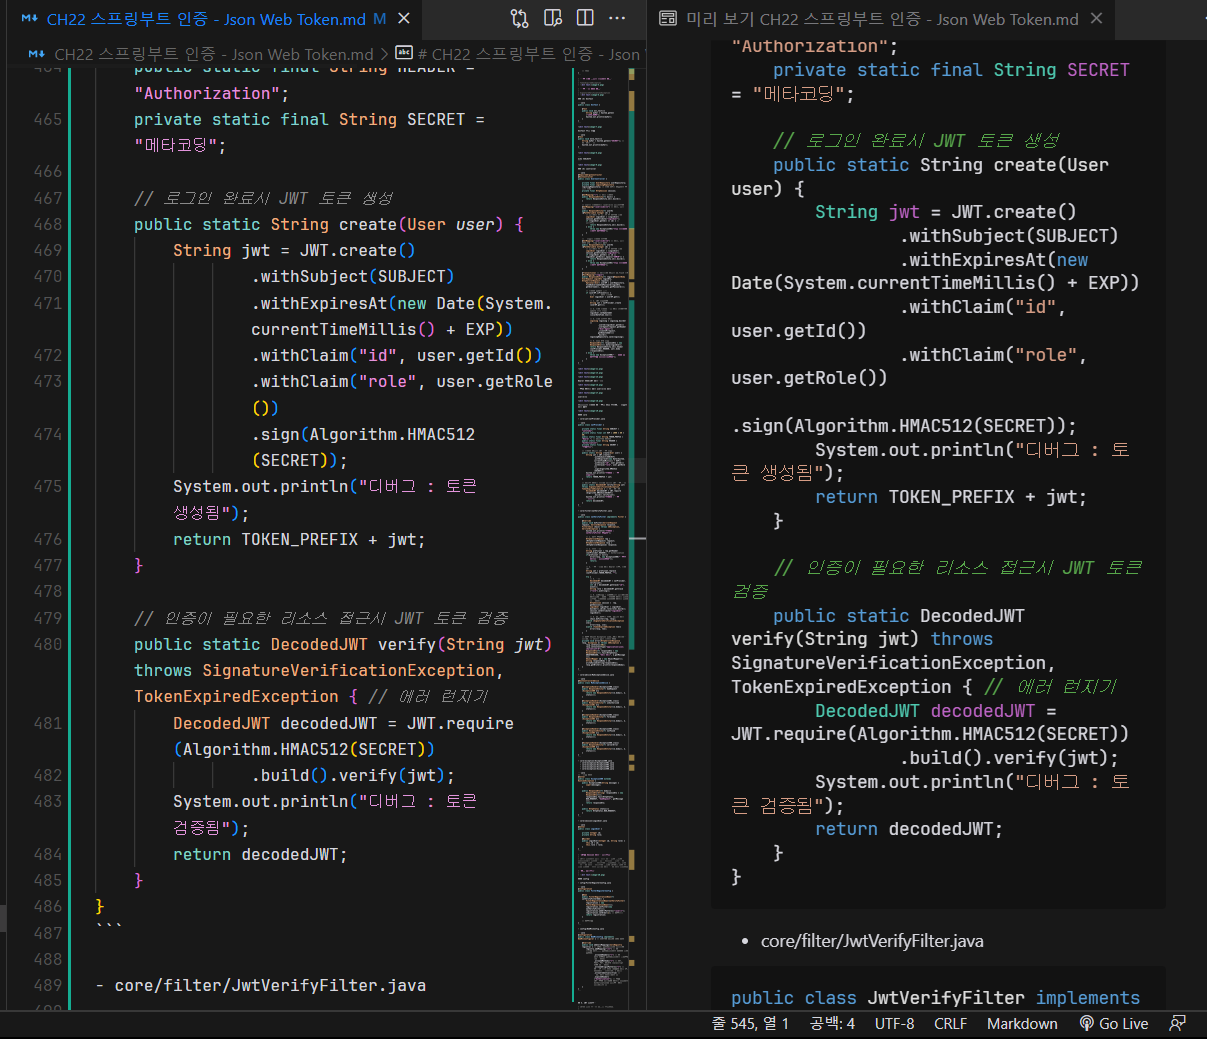Select the CH22 Json Web Token.md editor tab
The width and height of the screenshot is (1207, 1039).
216,19
